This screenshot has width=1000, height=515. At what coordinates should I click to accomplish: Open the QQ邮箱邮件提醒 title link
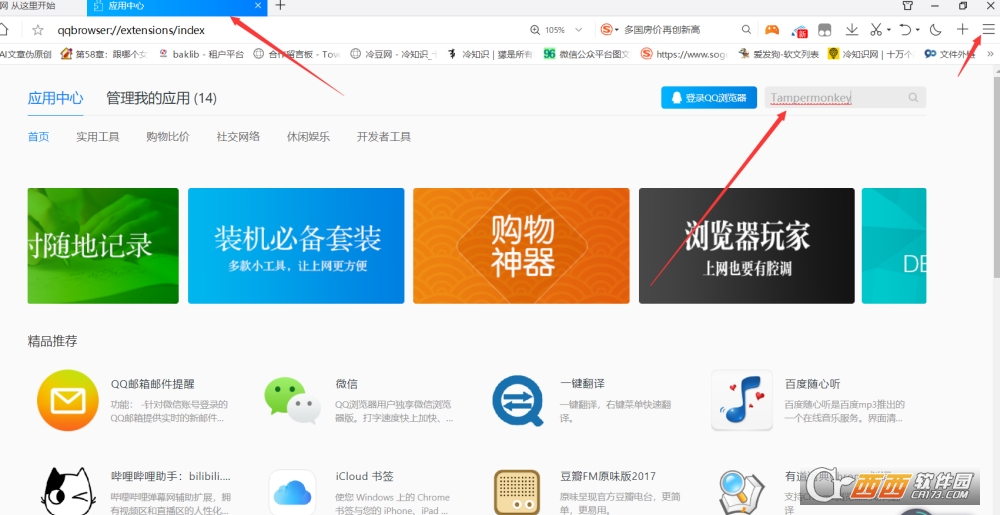(152, 384)
